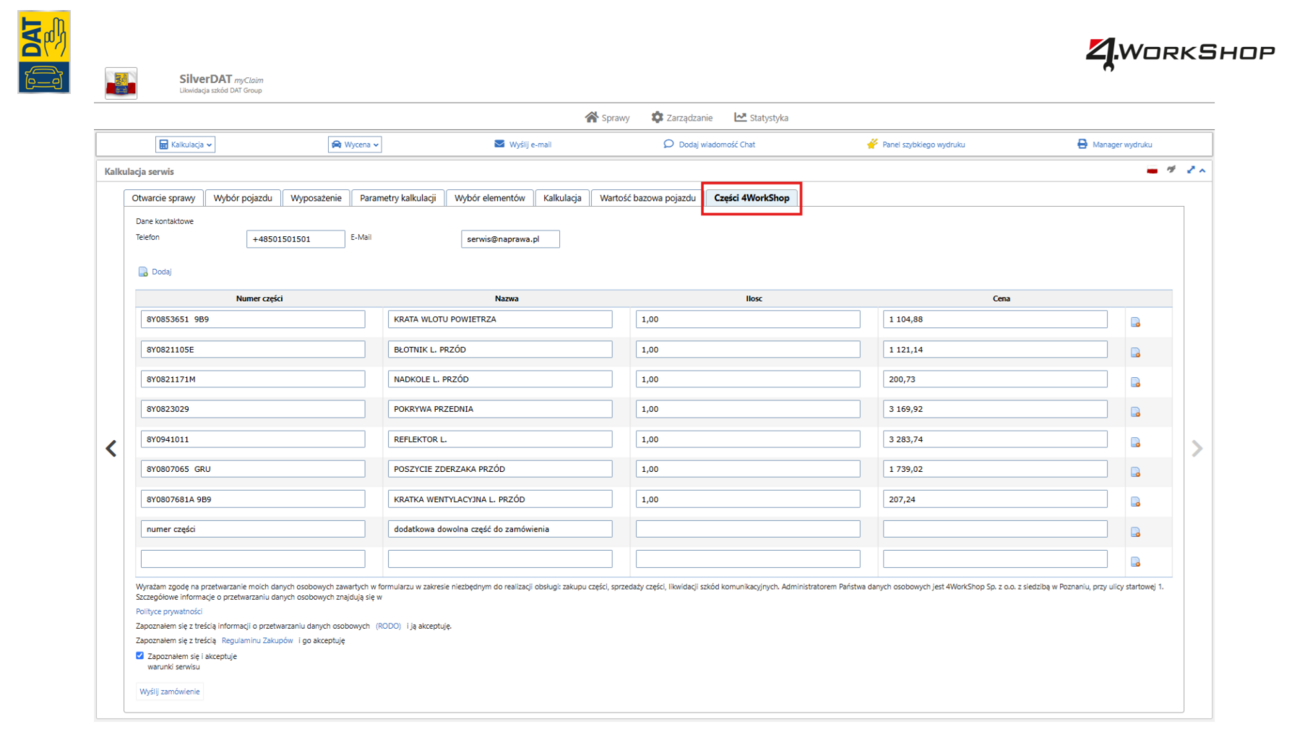Switch to Kalkulacja tab
1292x732 pixels.
(562, 198)
